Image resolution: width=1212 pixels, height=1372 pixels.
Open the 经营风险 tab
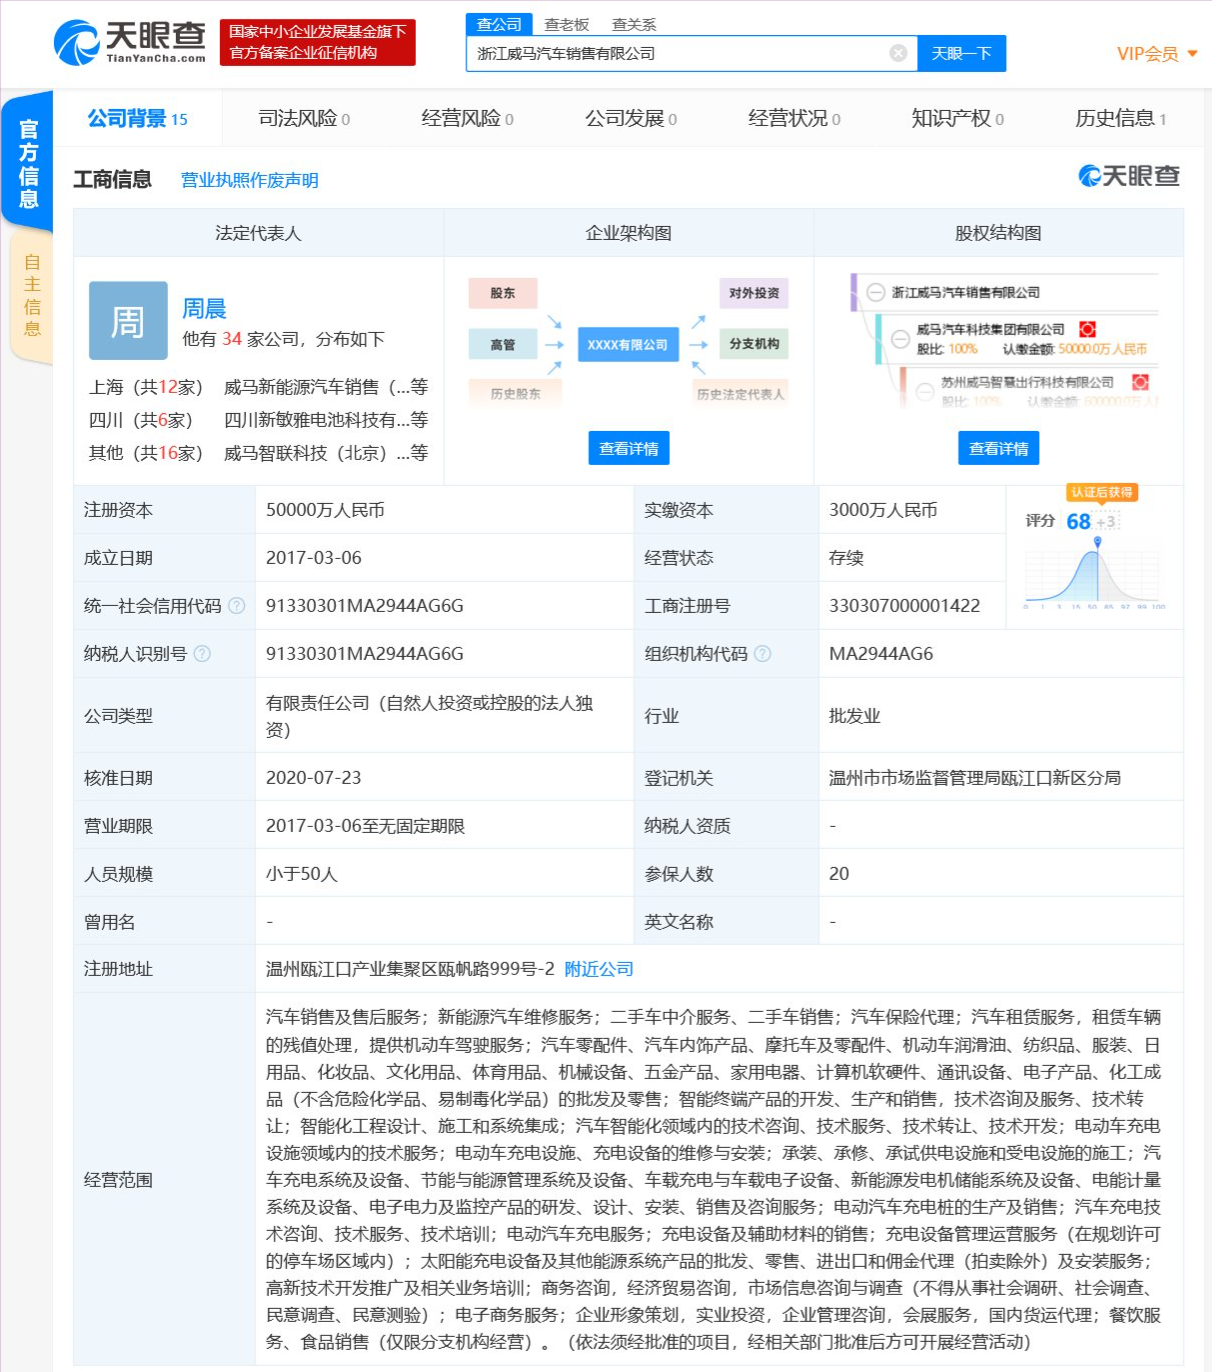tap(467, 119)
